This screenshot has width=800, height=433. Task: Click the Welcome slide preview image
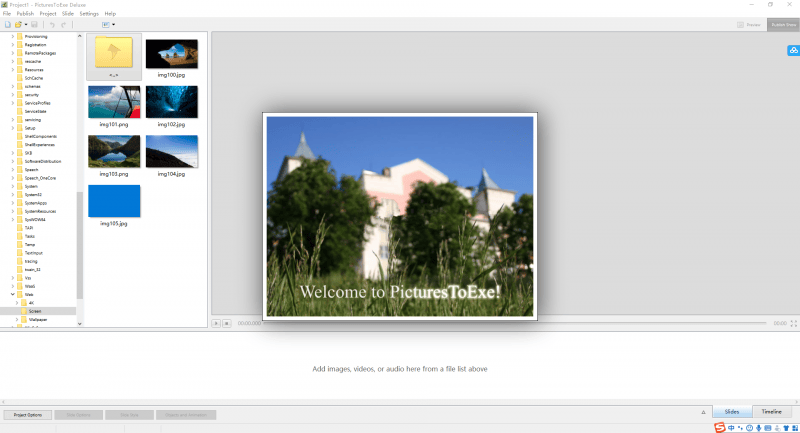click(400, 216)
